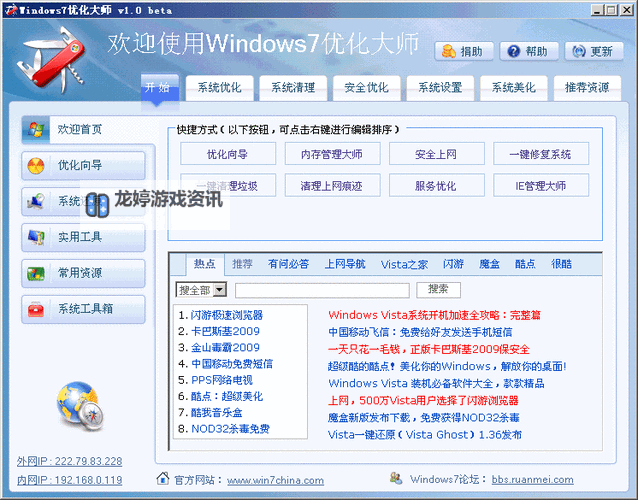Image resolution: width=638 pixels, height=500 pixels.
Task: Select the 上网导航 tab
Action: click(x=345, y=264)
